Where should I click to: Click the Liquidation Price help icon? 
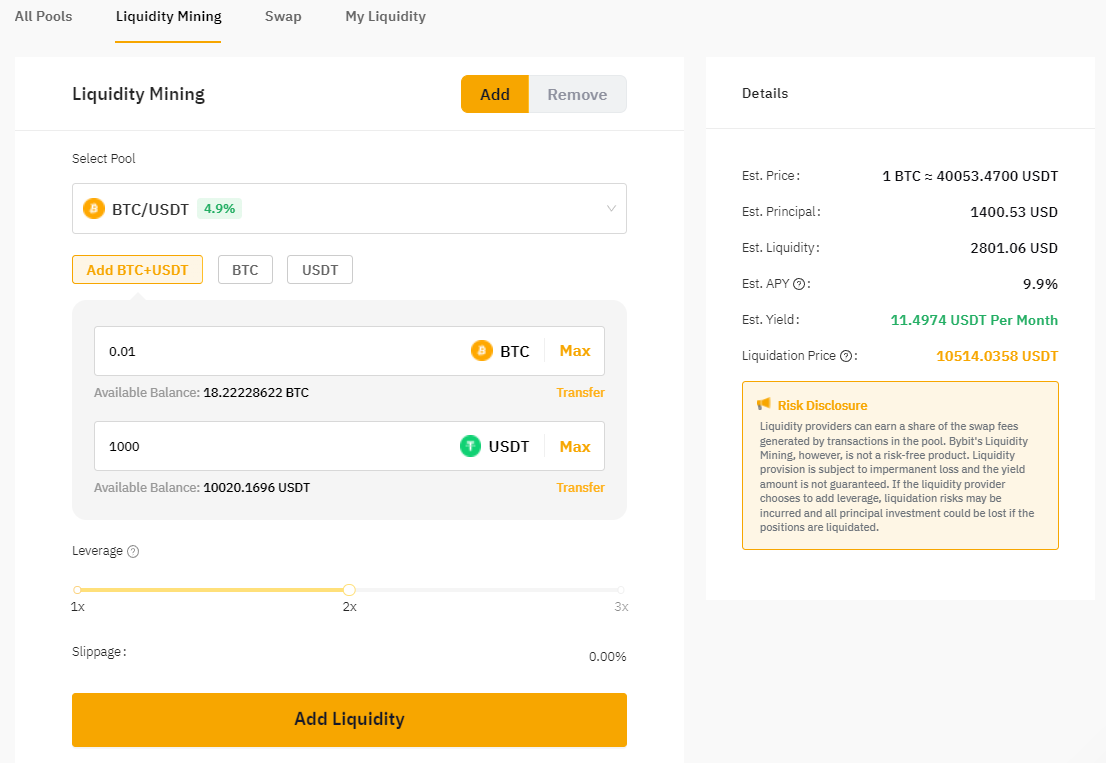tap(846, 356)
